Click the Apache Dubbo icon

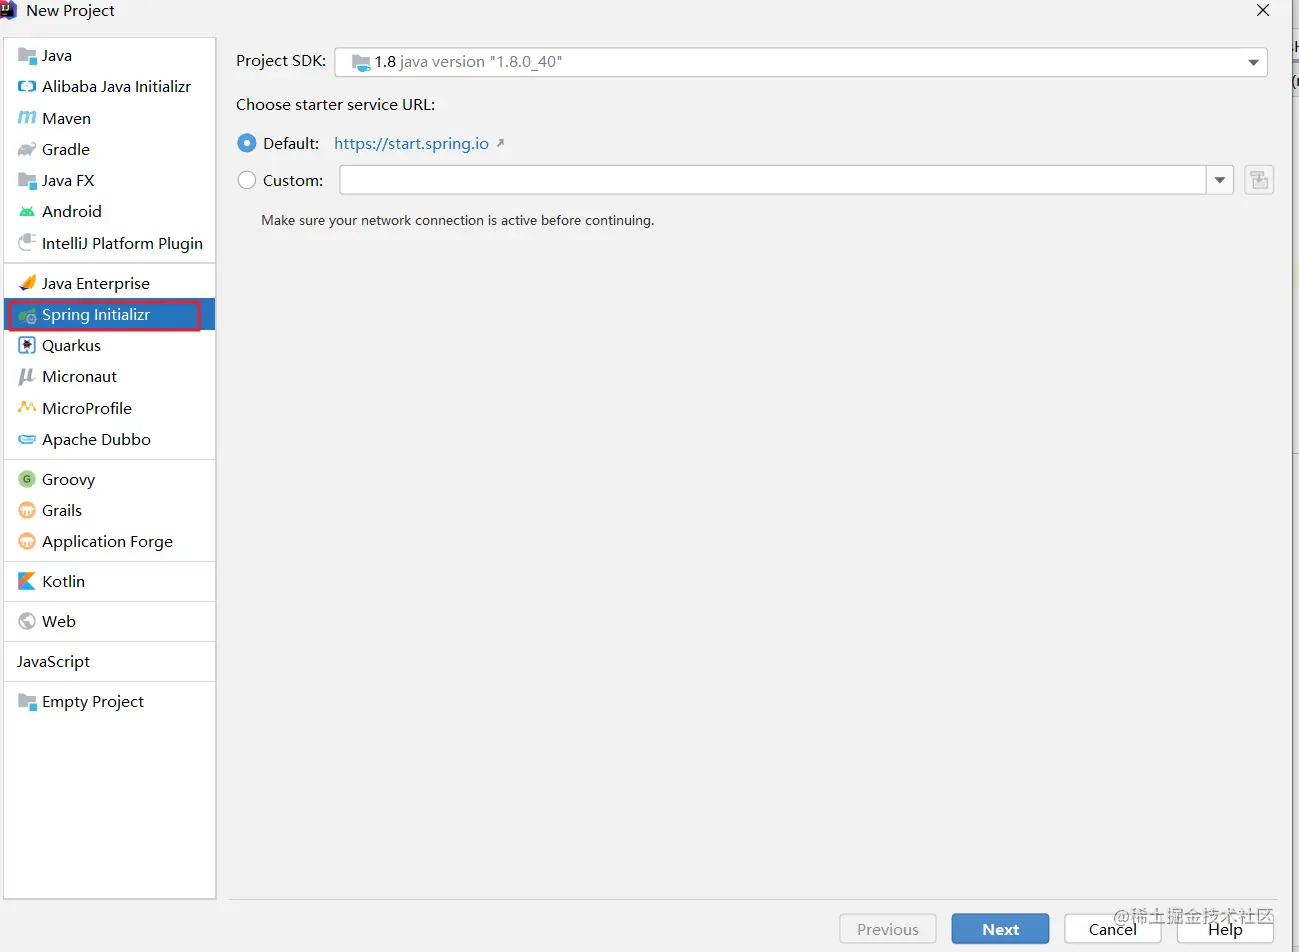(27, 439)
